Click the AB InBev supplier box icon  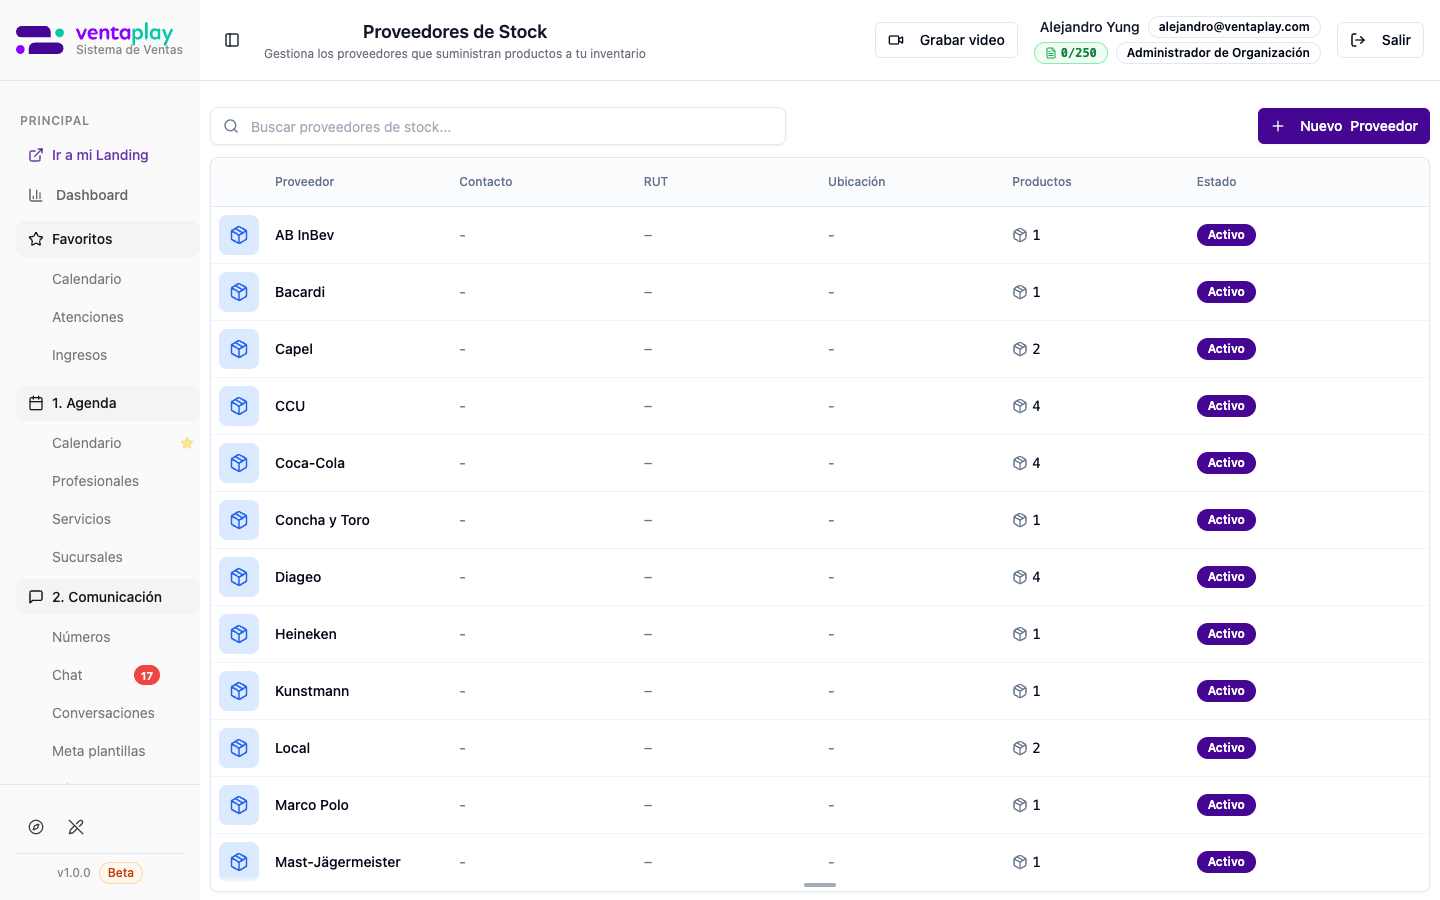coord(239,235)
